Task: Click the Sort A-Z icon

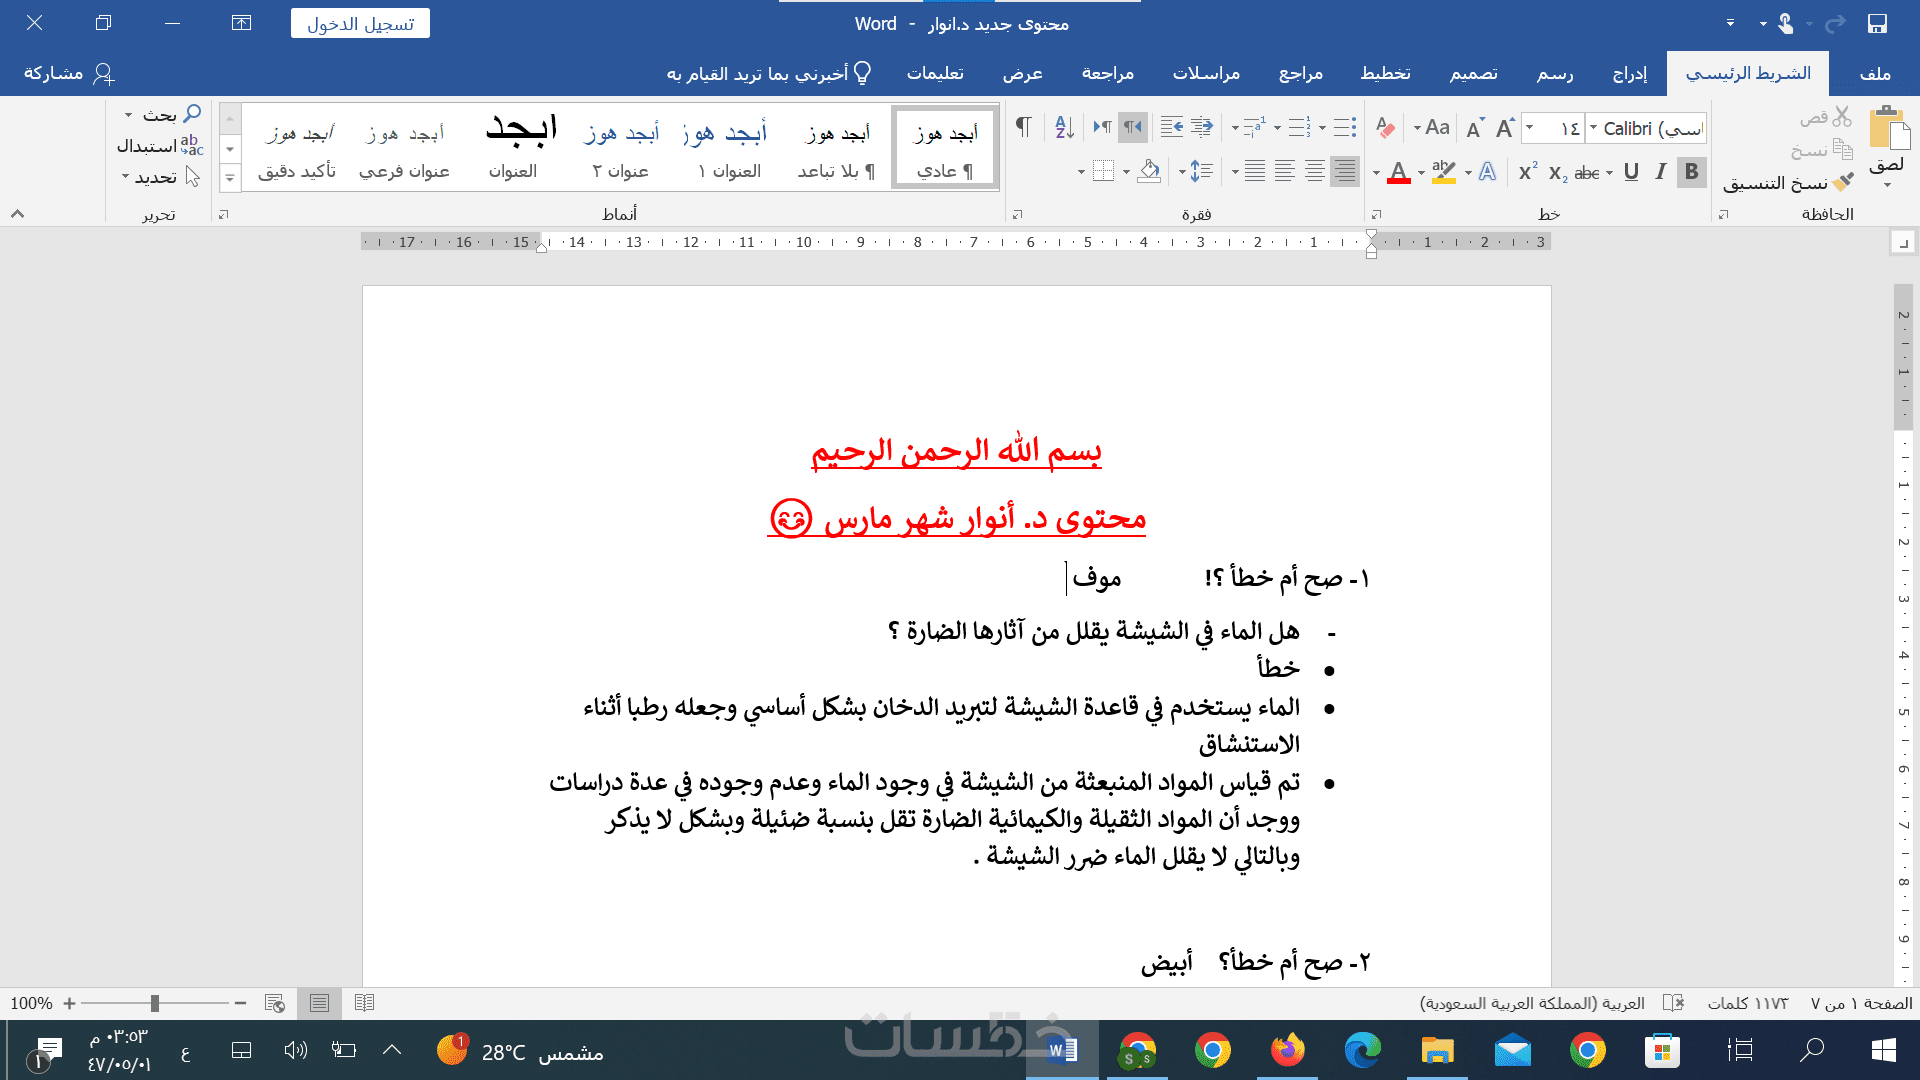Action: tap(1064, 127)
